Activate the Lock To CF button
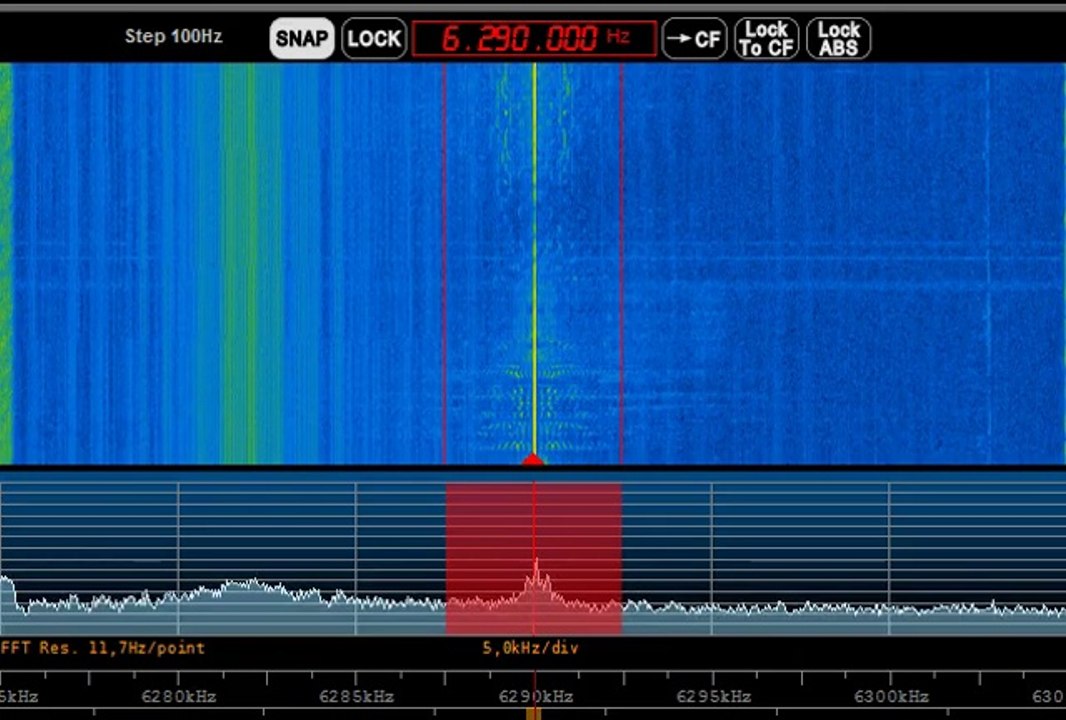 tap(766, 38)
